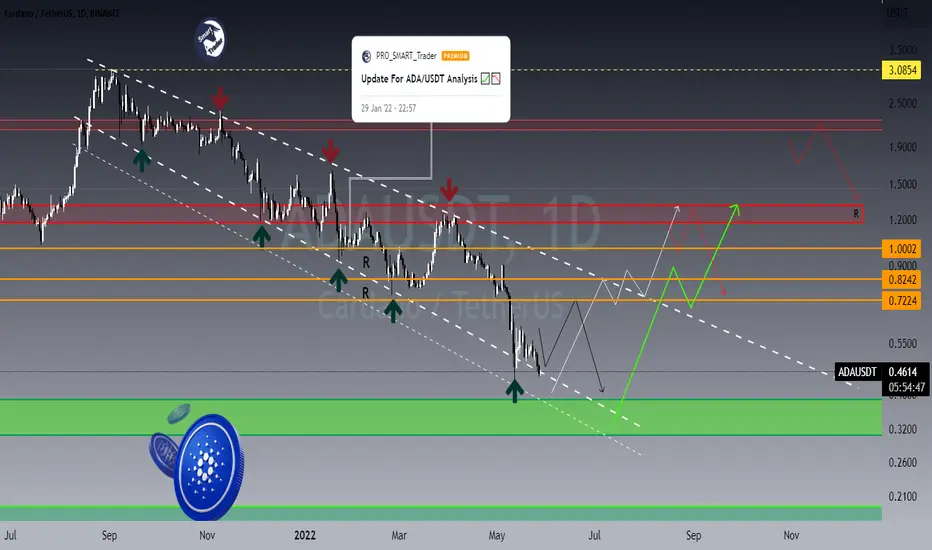Click the 1.2000 price axis label
Screen dimensions: 932x550
[903, 220]
